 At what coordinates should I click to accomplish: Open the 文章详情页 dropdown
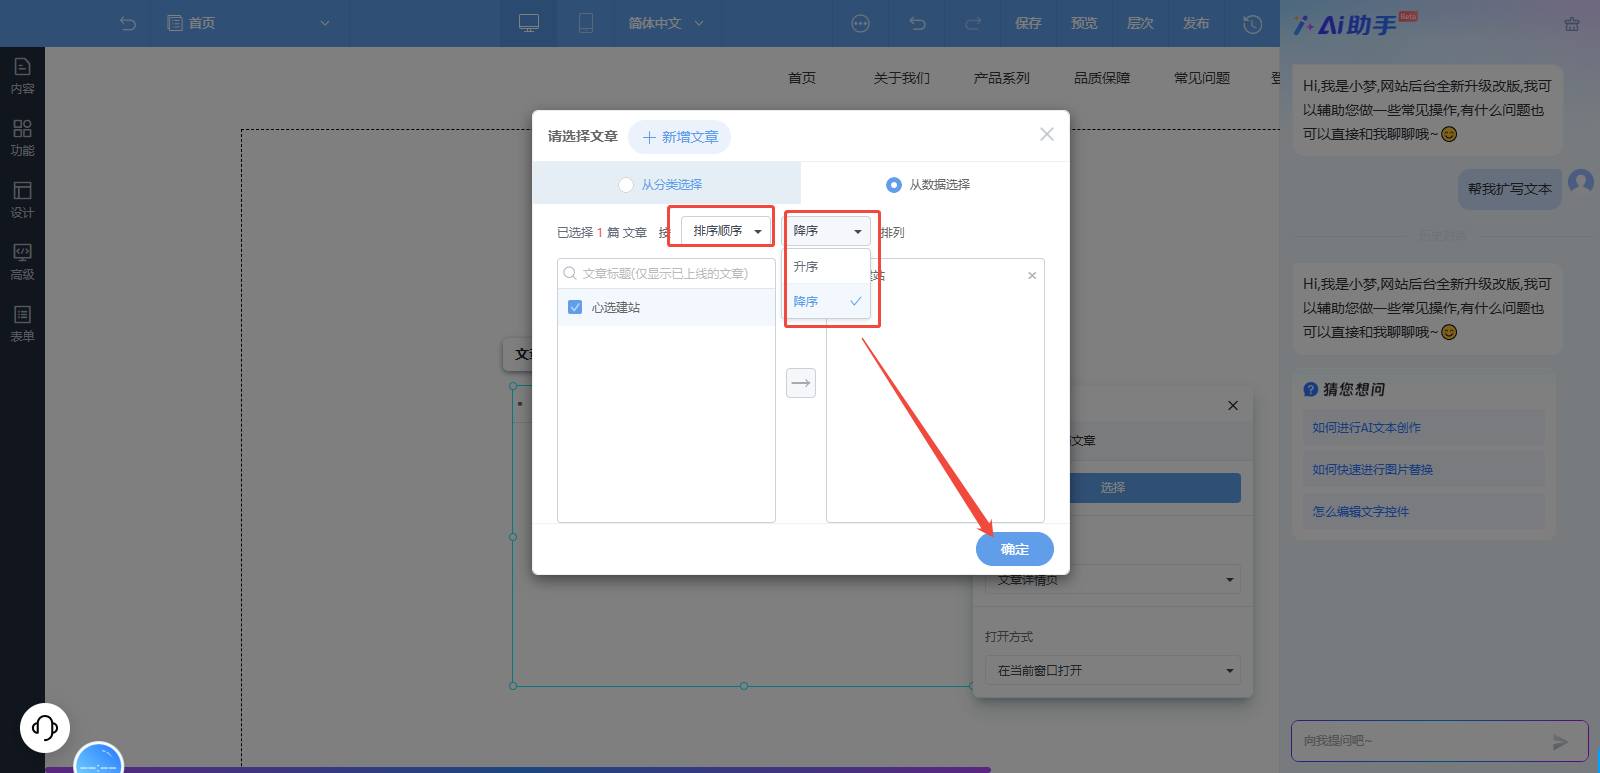1113,580
